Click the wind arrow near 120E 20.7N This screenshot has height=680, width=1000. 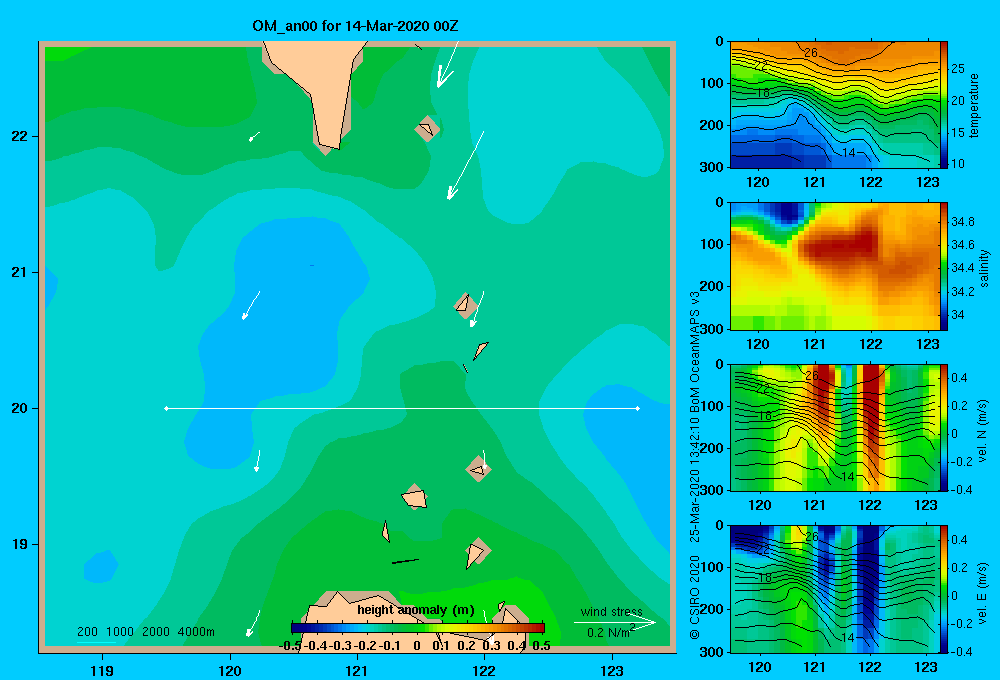coord(251,305)
